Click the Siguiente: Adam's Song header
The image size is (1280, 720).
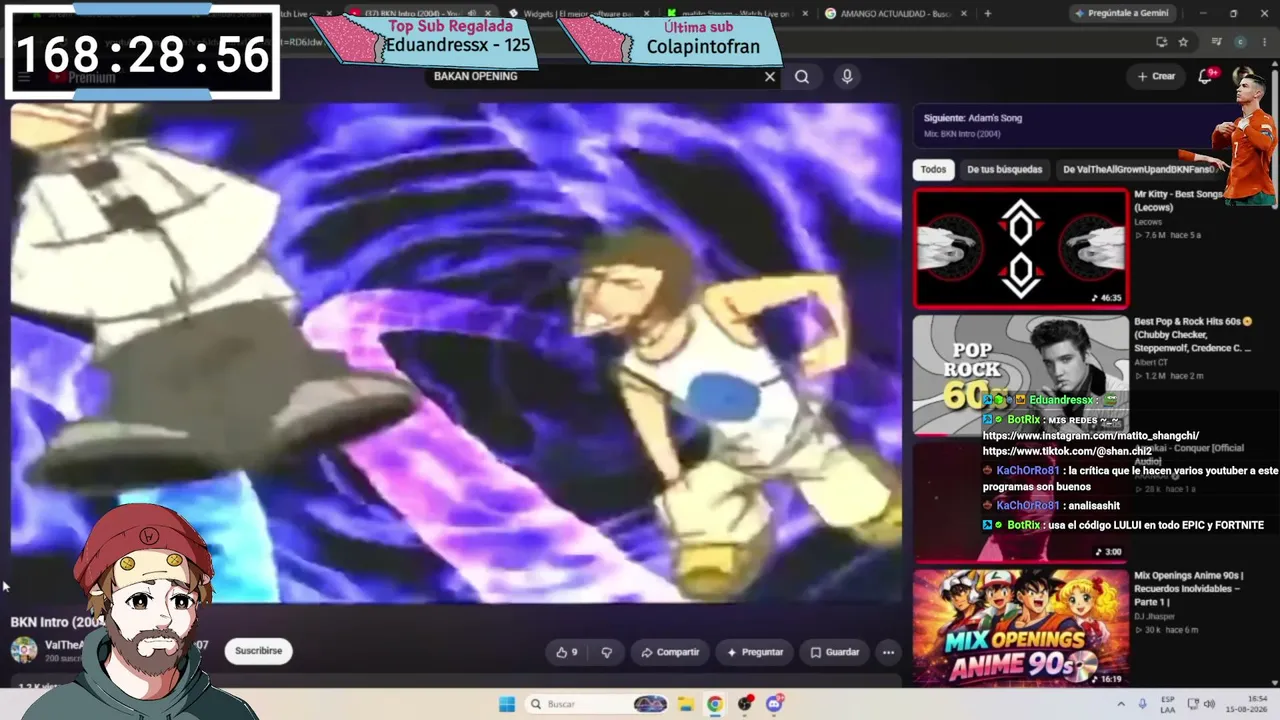973,118
